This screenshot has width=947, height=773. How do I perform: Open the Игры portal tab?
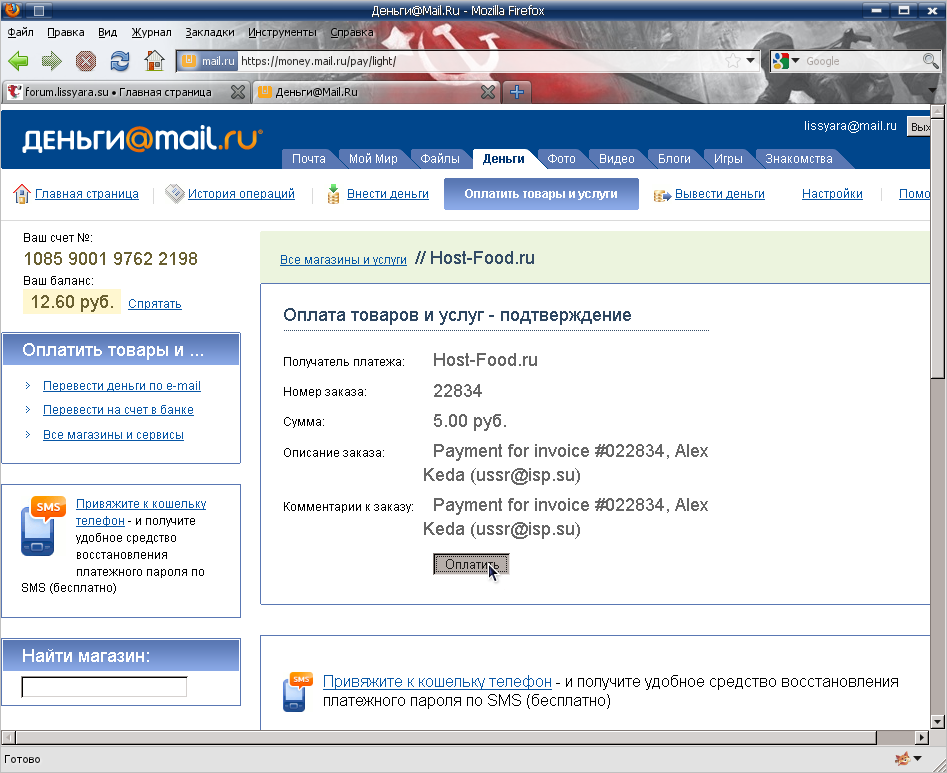coord(728,159)
